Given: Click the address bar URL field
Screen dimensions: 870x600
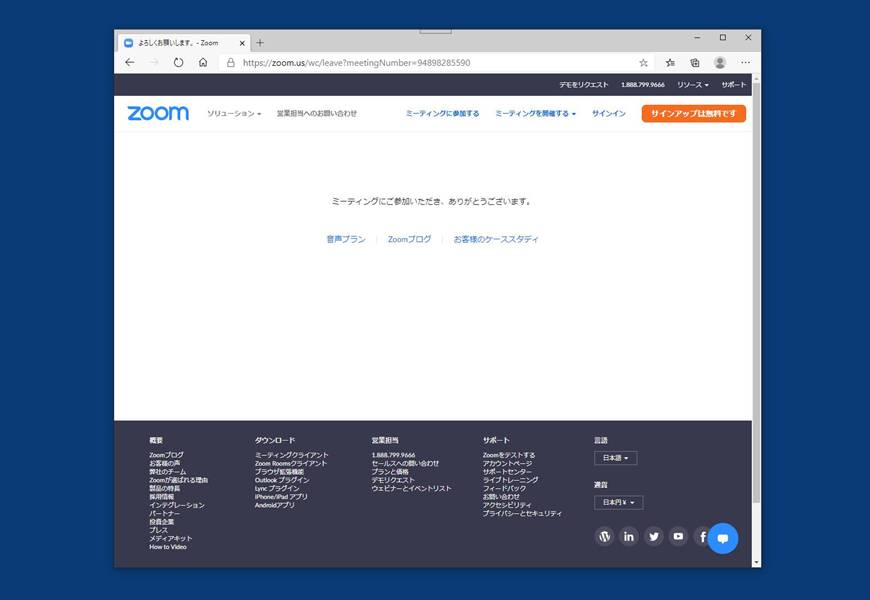Looking at the screenshot, I should (437, 63).
